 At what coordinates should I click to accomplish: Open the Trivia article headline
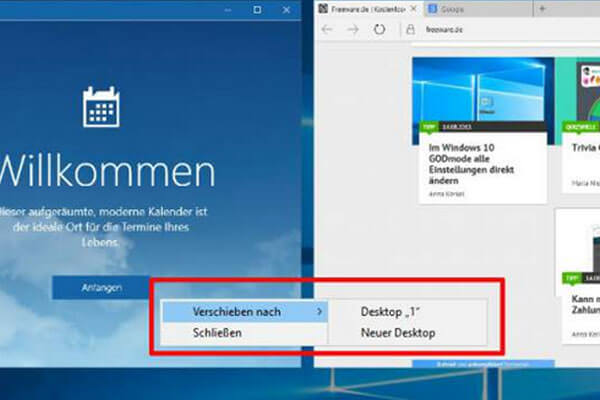click(x=585, y=148)
